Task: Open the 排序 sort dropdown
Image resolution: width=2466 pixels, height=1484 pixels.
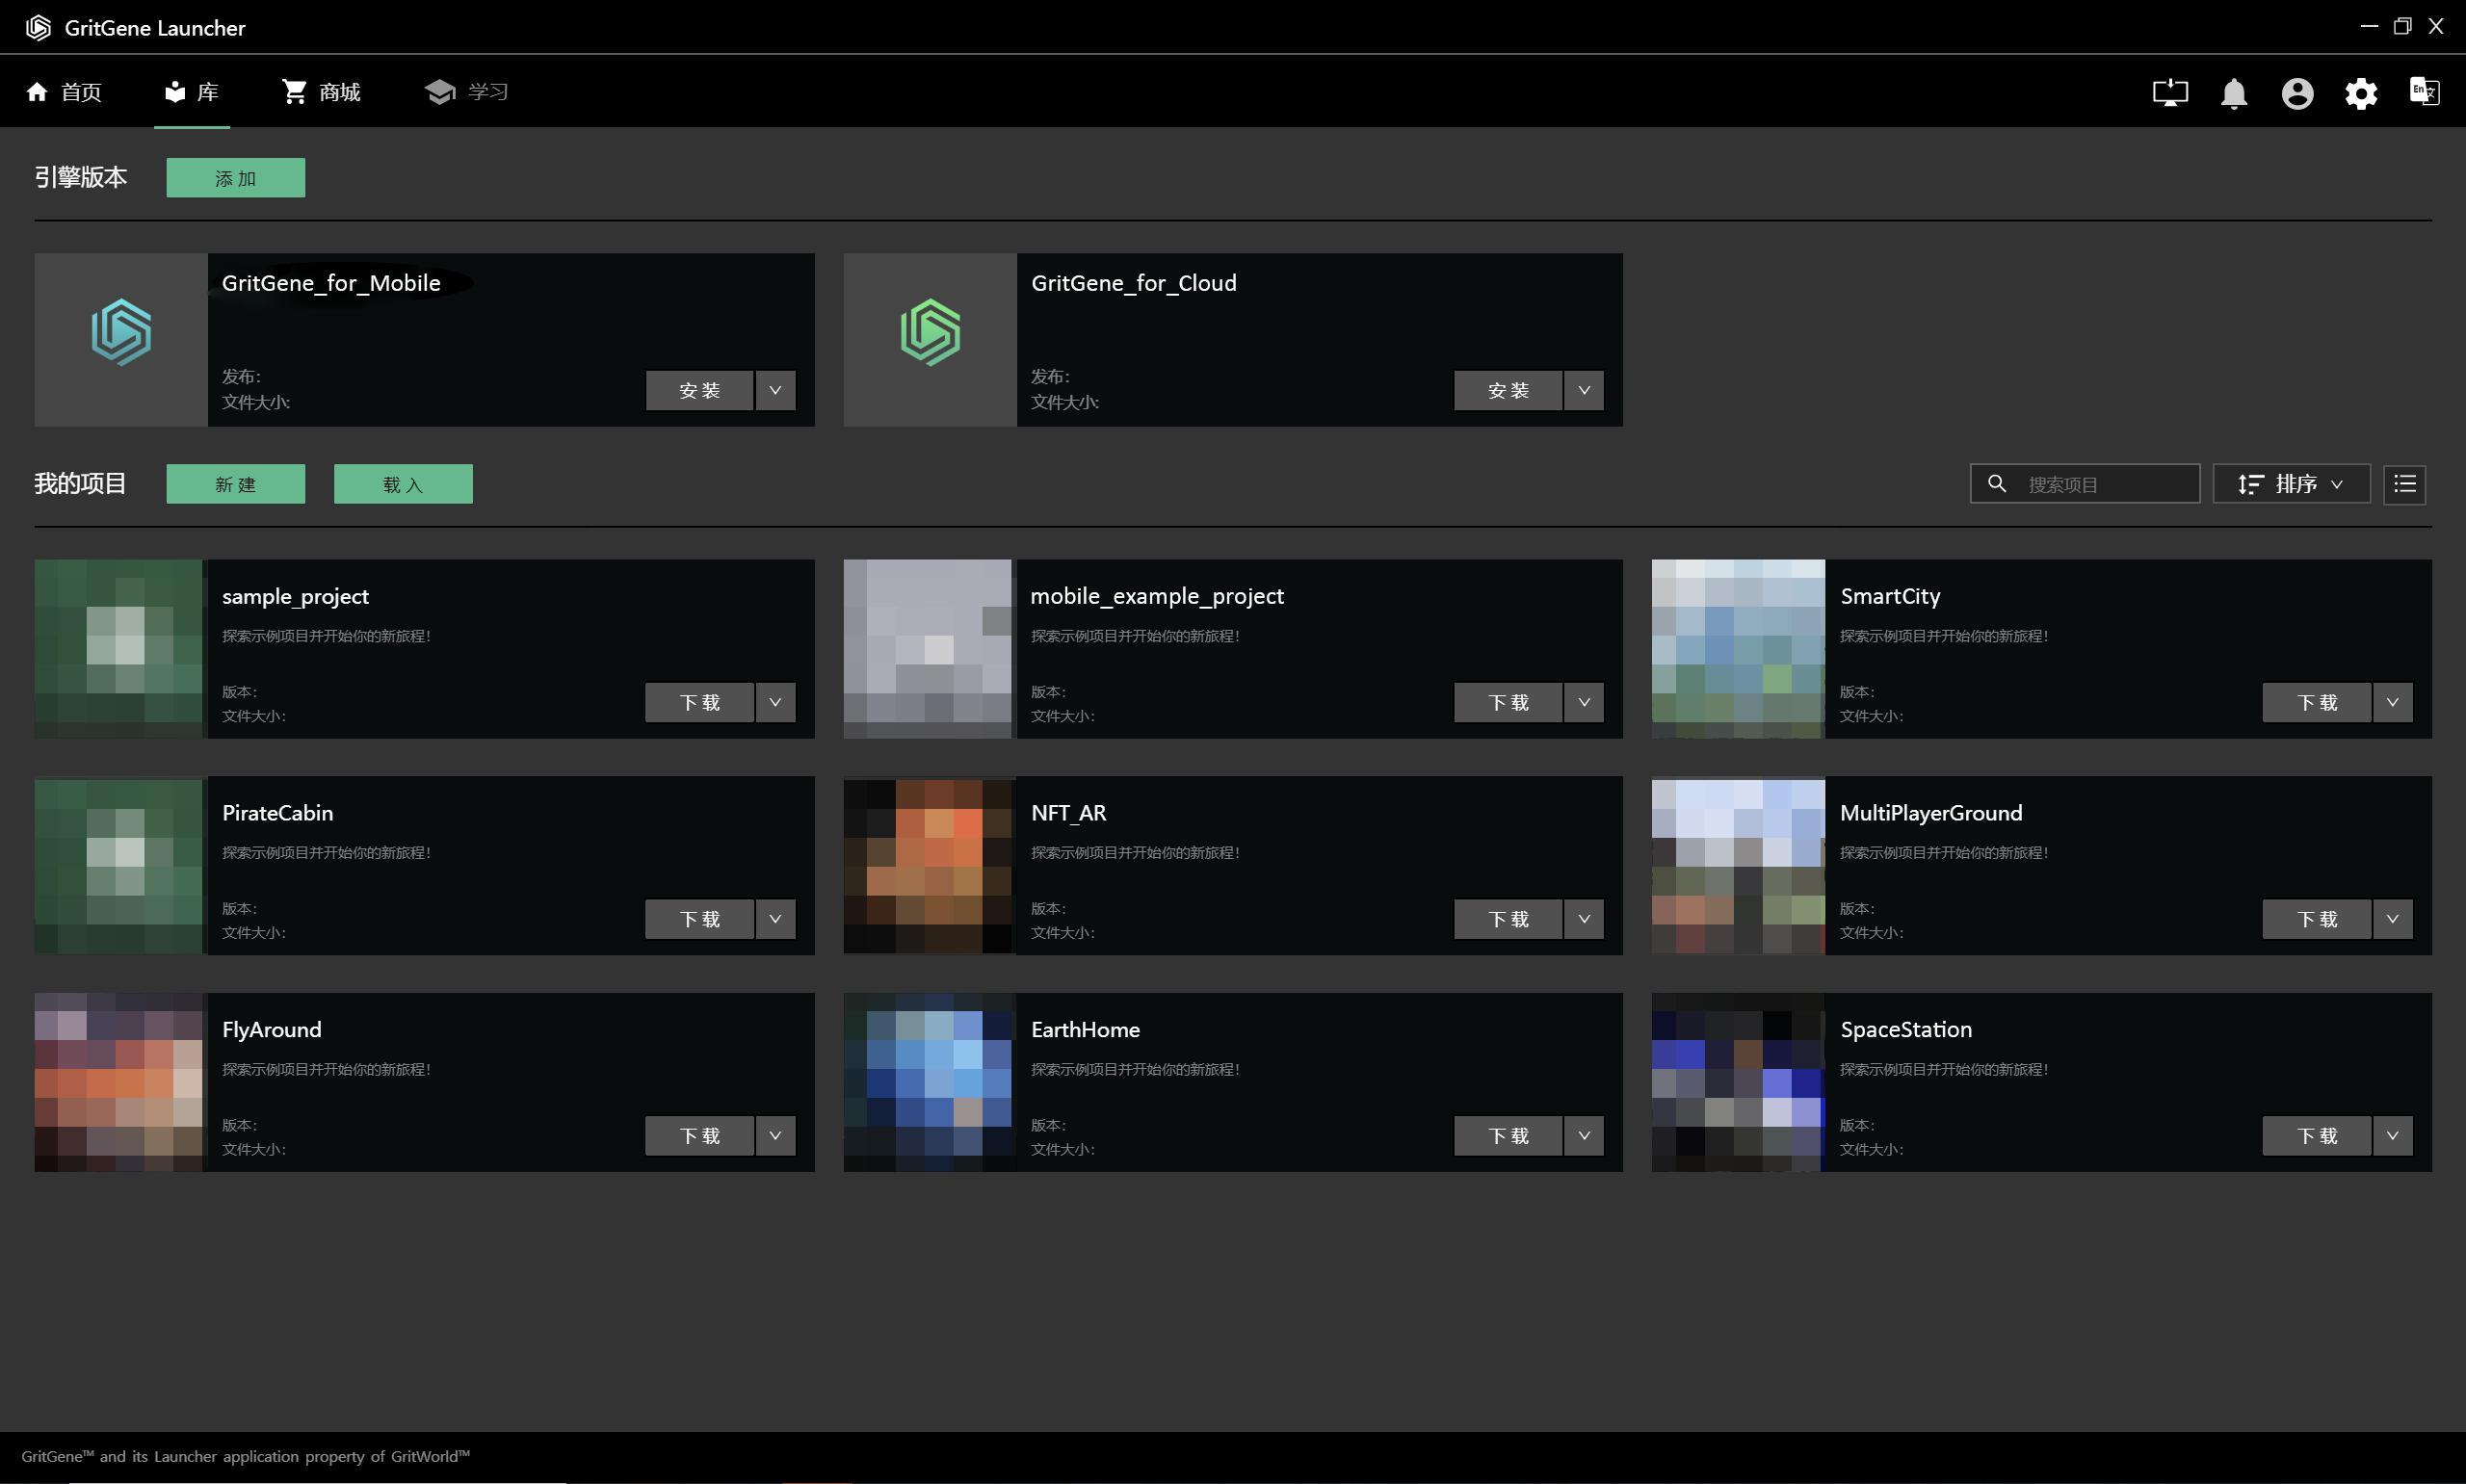Action: coord(2290,484)
